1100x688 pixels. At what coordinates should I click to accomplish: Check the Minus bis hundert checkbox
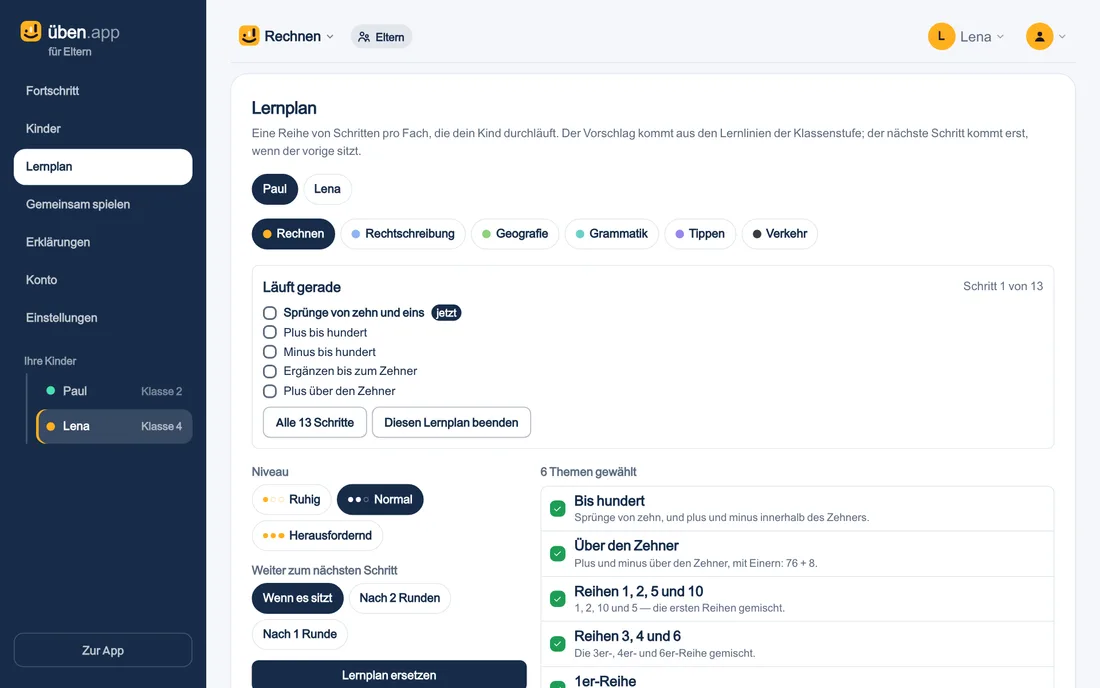(x=269, y=352)
